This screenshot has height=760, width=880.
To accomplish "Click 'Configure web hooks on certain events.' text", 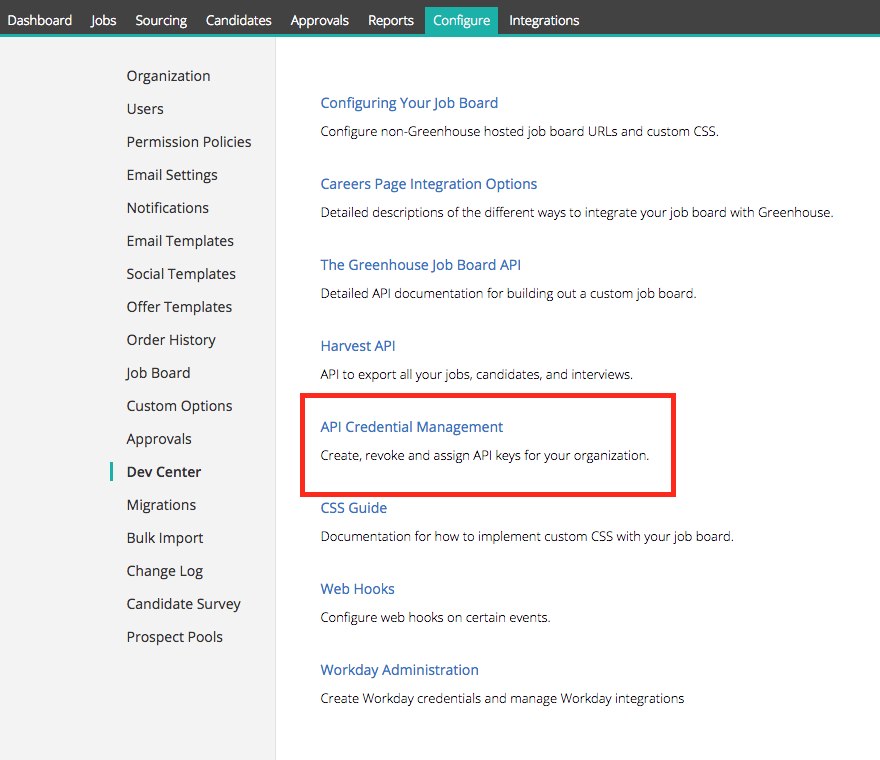I will pos(436,617).
